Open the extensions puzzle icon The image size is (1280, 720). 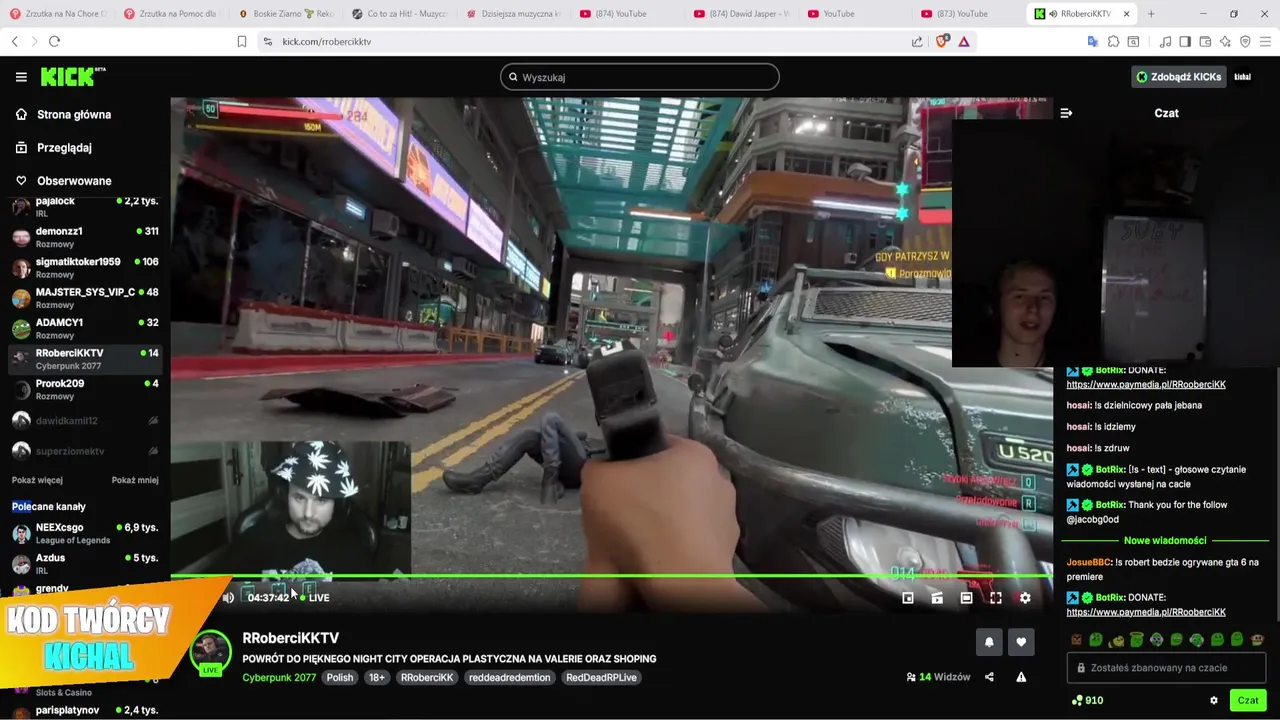1113,41
